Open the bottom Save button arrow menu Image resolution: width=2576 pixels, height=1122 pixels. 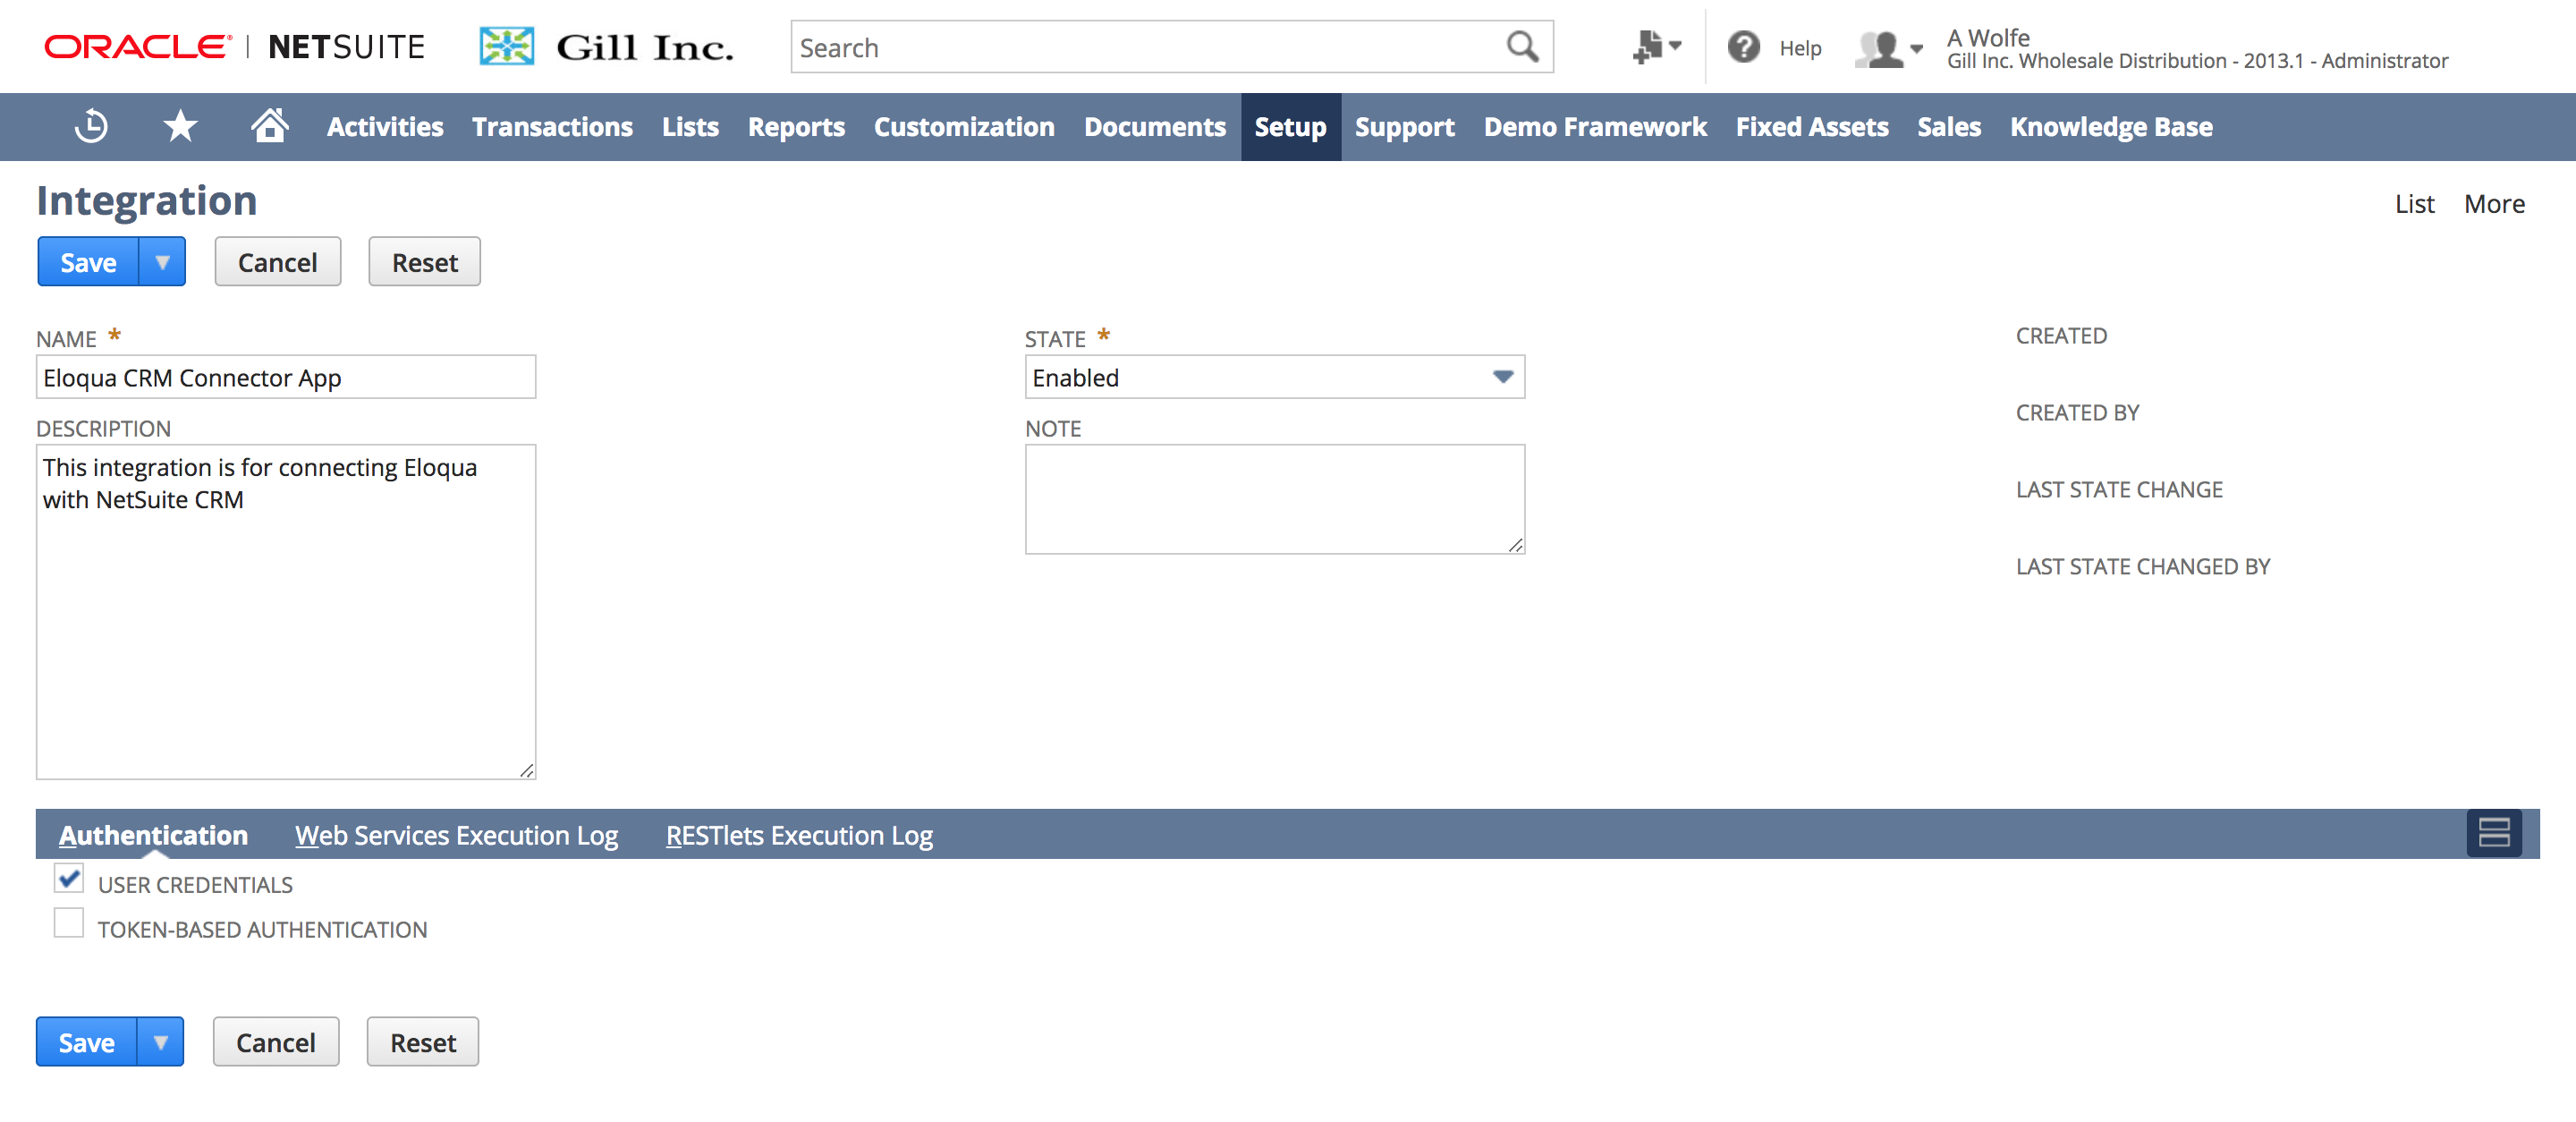(160, 1042)
